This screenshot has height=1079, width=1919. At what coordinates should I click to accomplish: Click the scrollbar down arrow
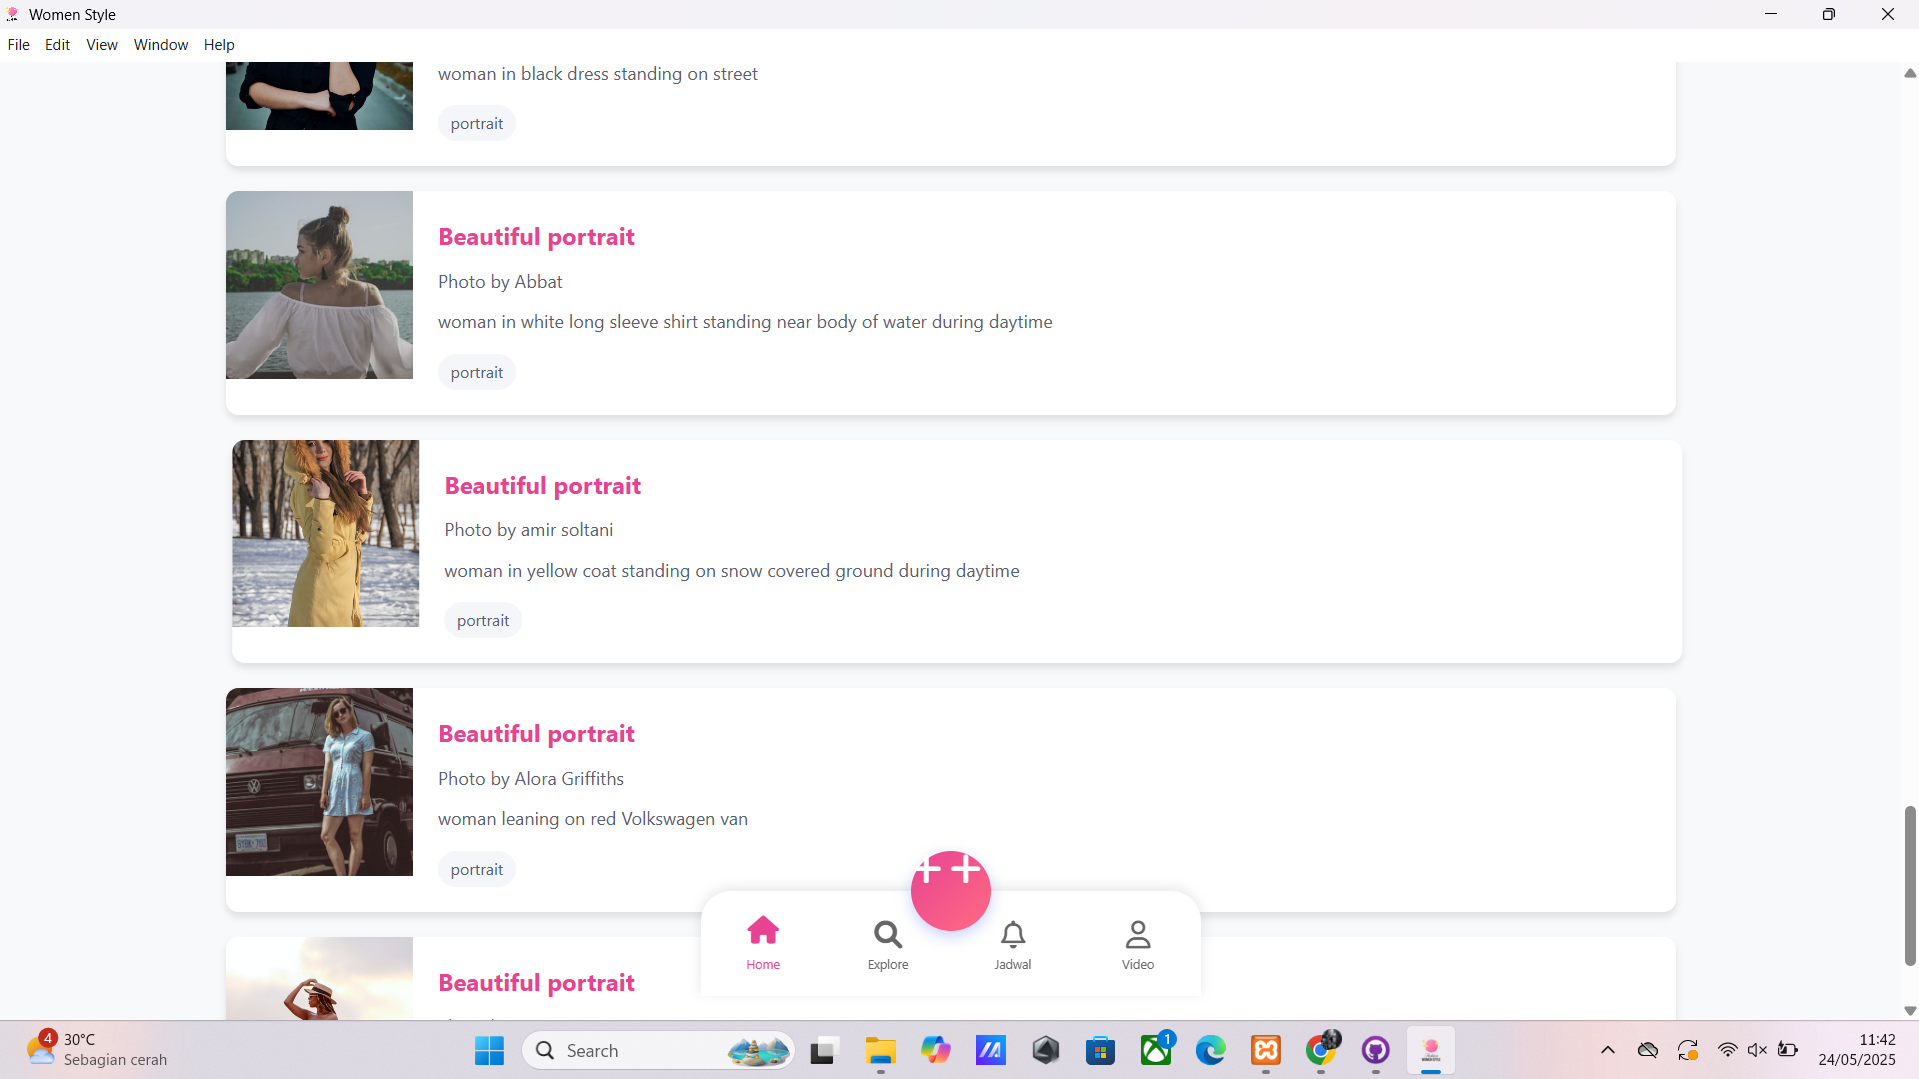[1910, 1011]
